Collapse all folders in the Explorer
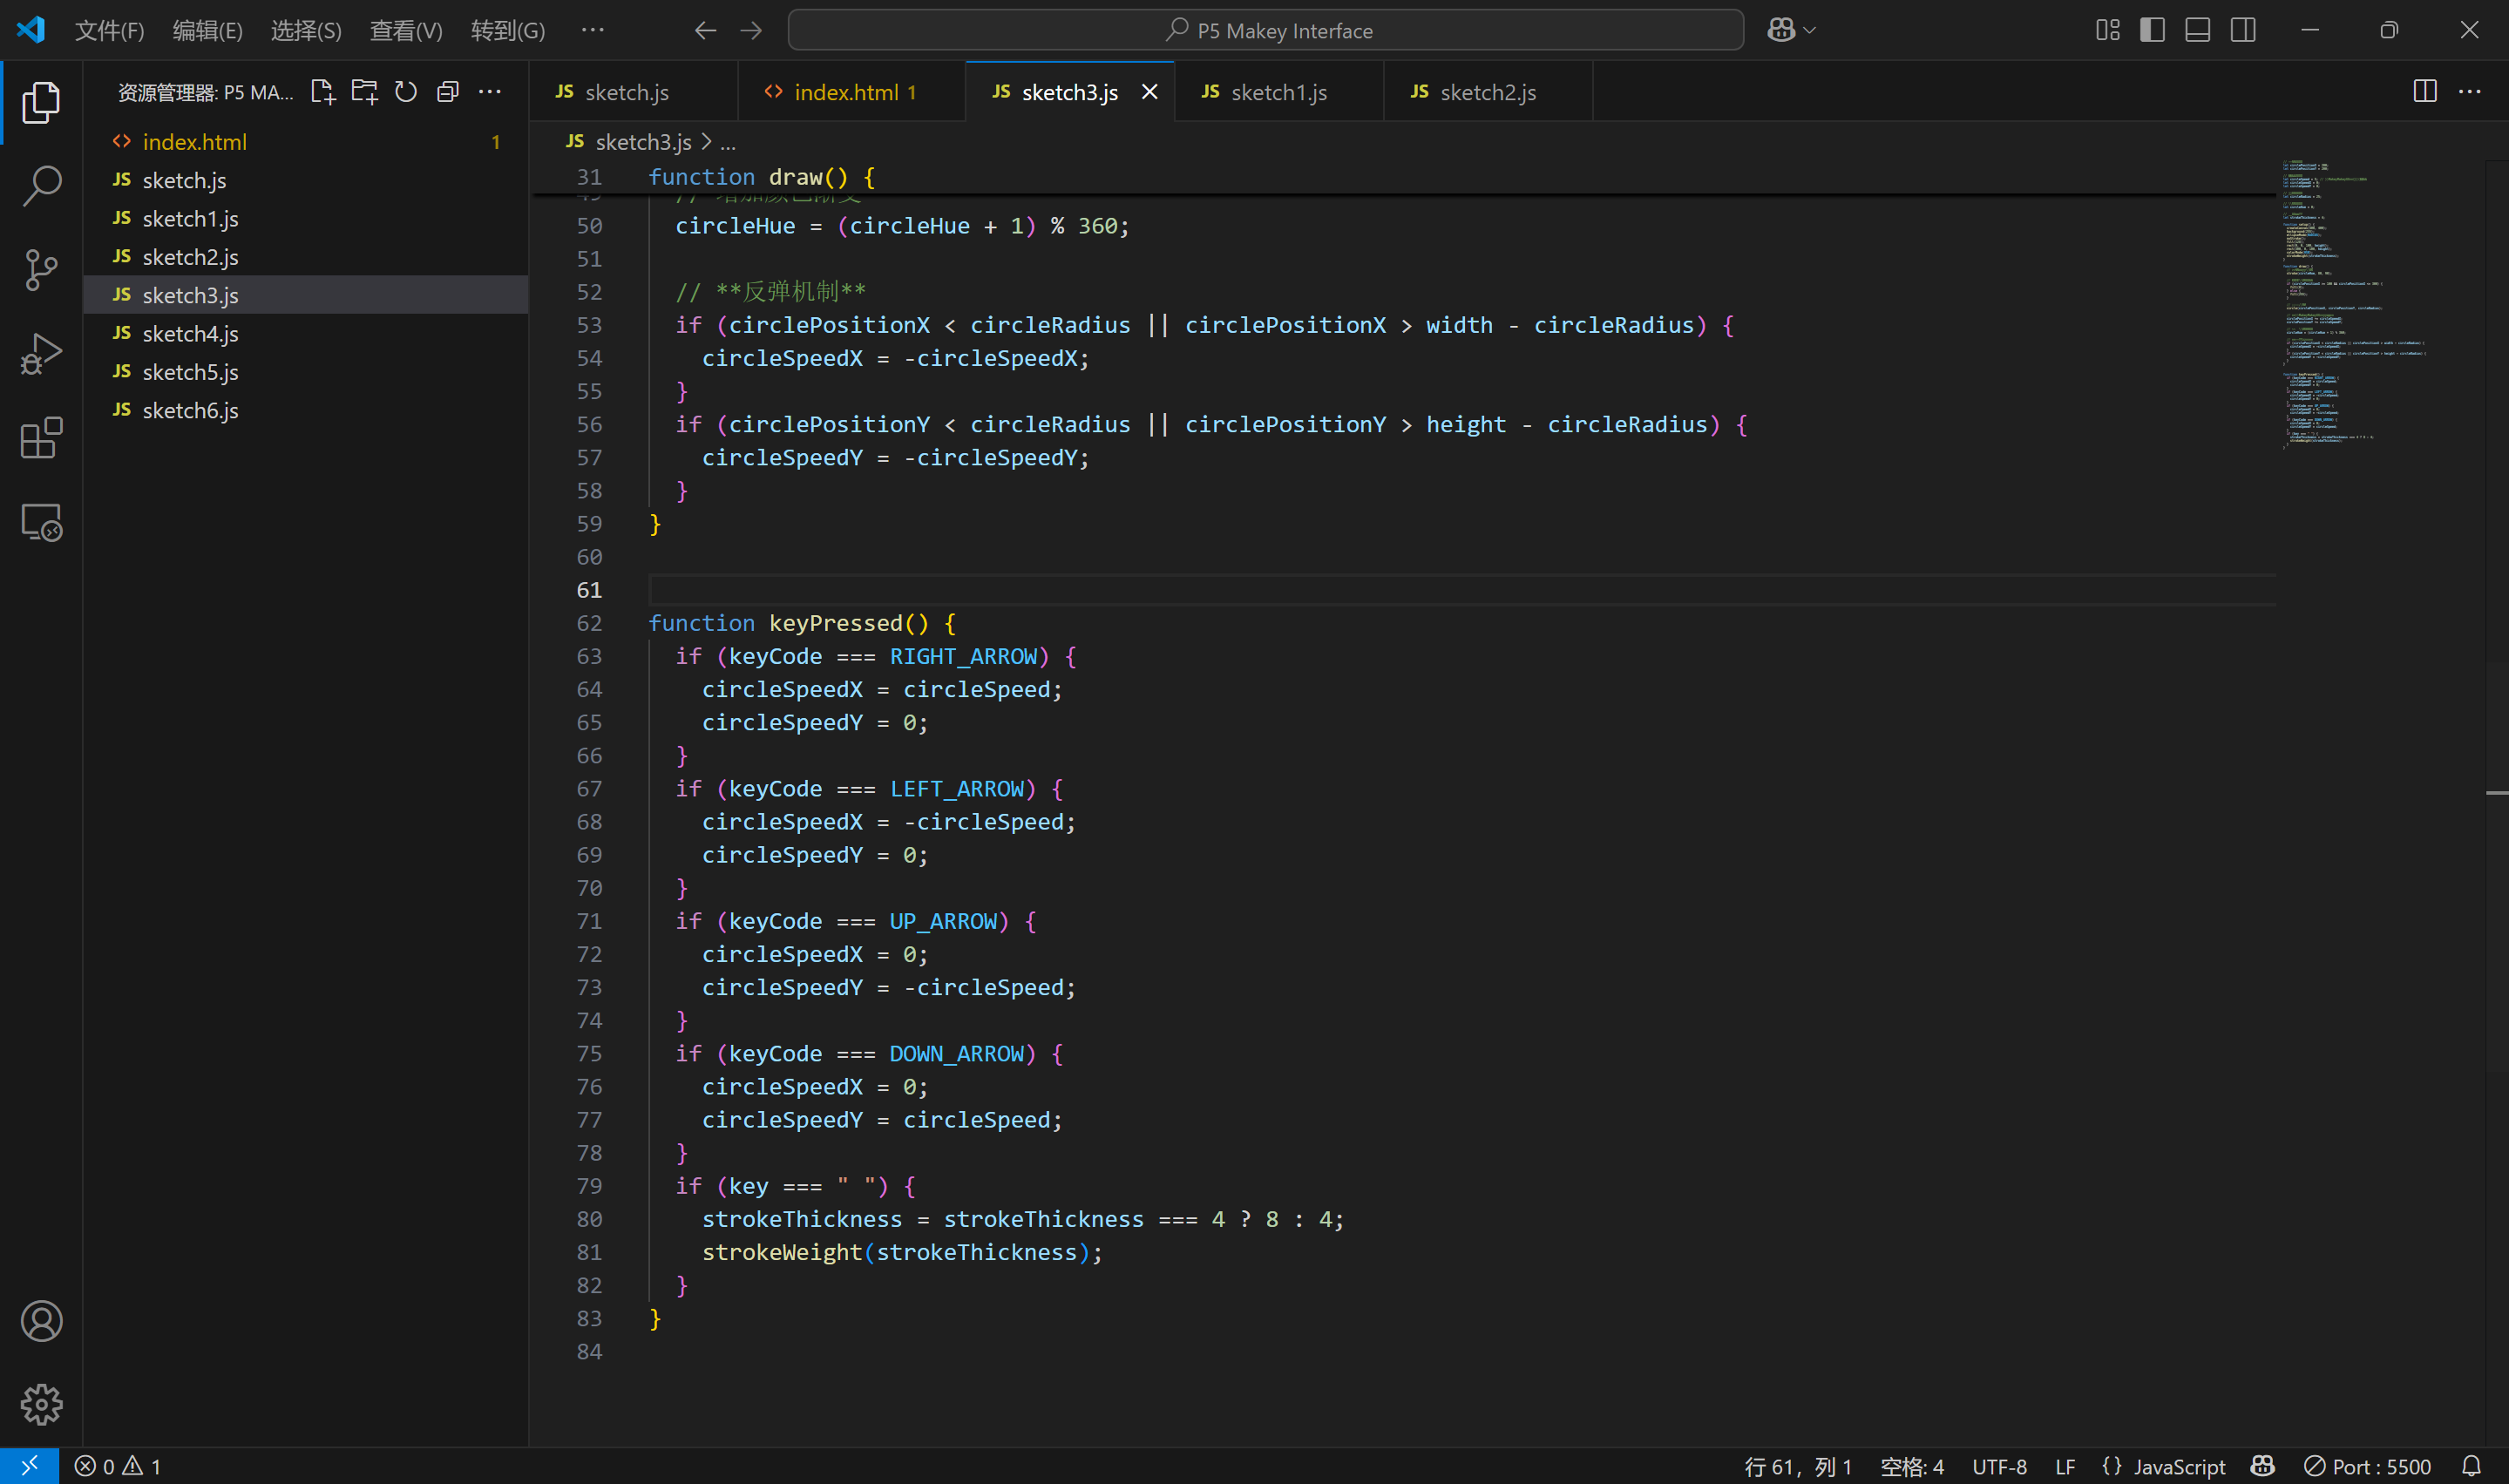 (447, 91)
